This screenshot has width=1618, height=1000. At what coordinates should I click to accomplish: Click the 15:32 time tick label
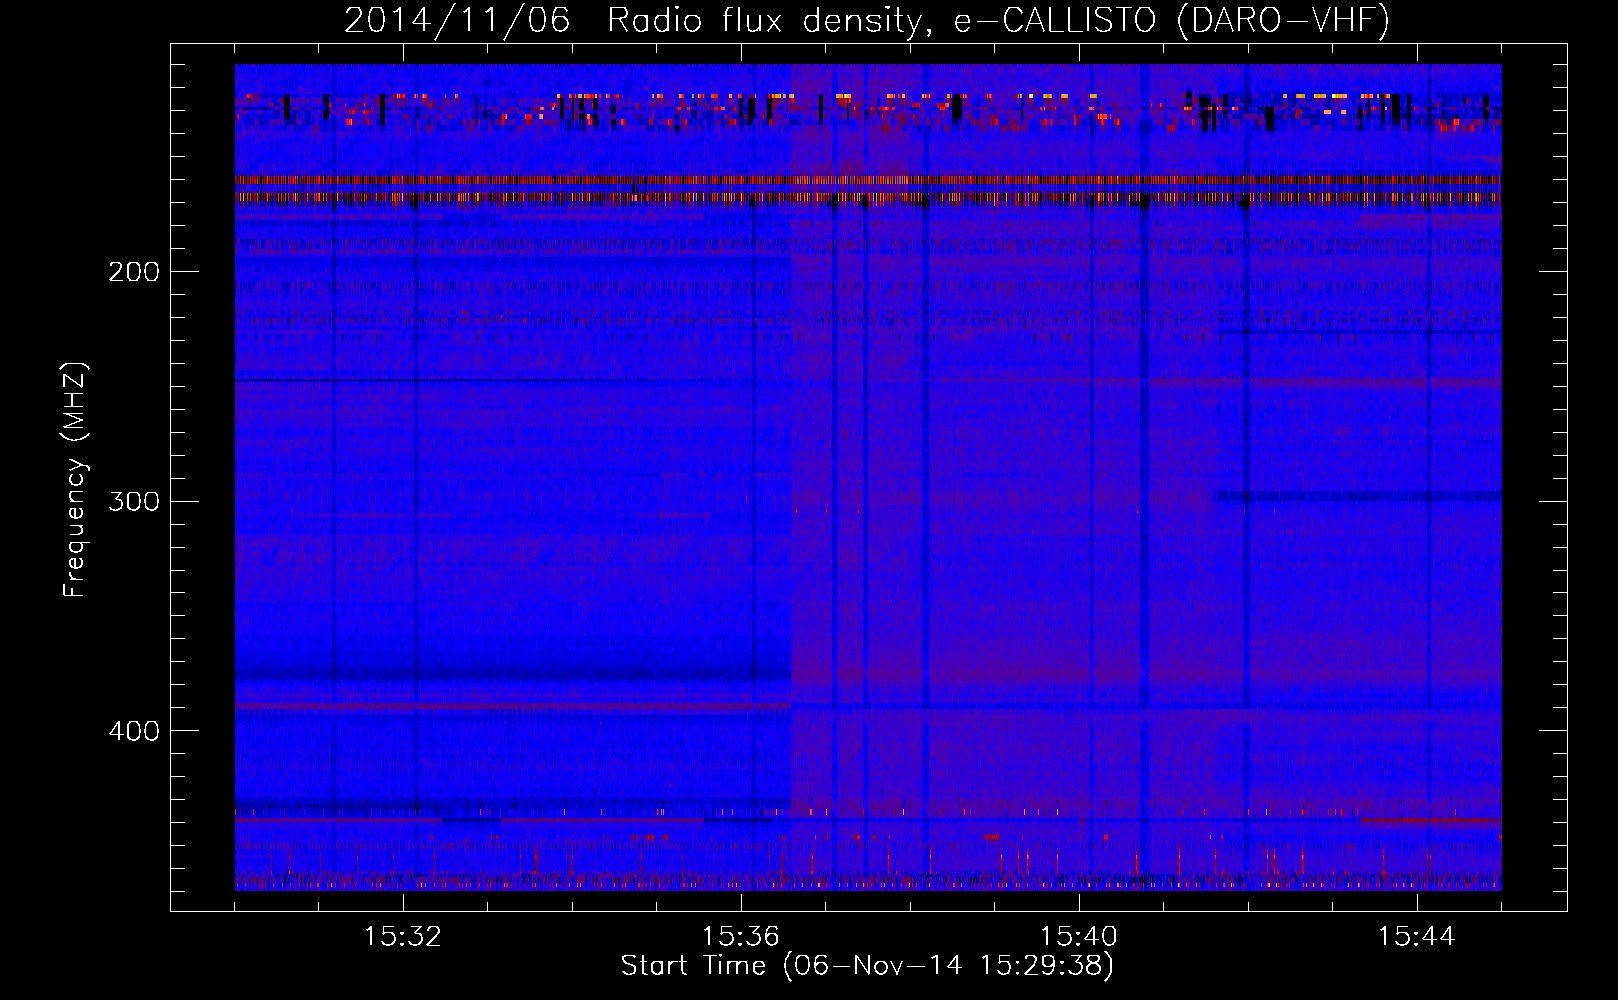(x=403, y=937)
